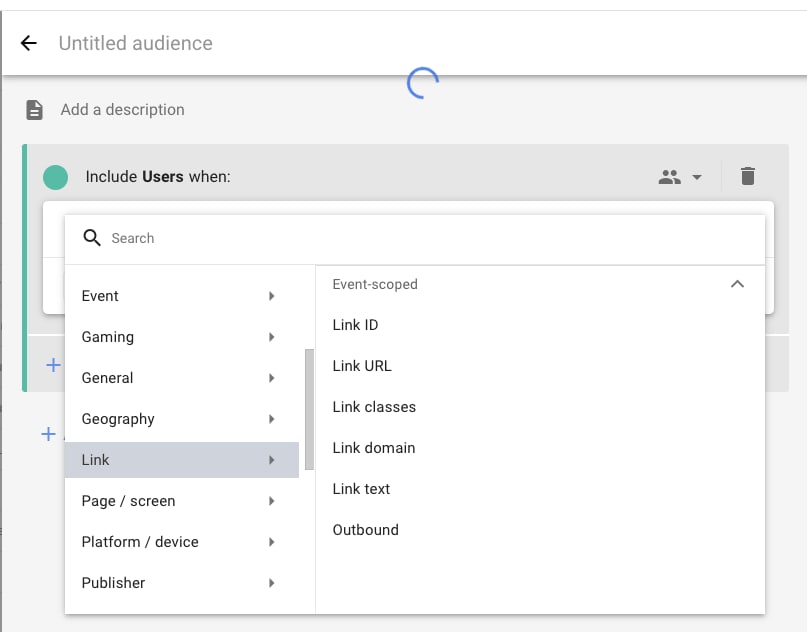This screenshot has height=632, width=807.
Task: Pick the Link domain dimension
Action: (x=373, y=448)
